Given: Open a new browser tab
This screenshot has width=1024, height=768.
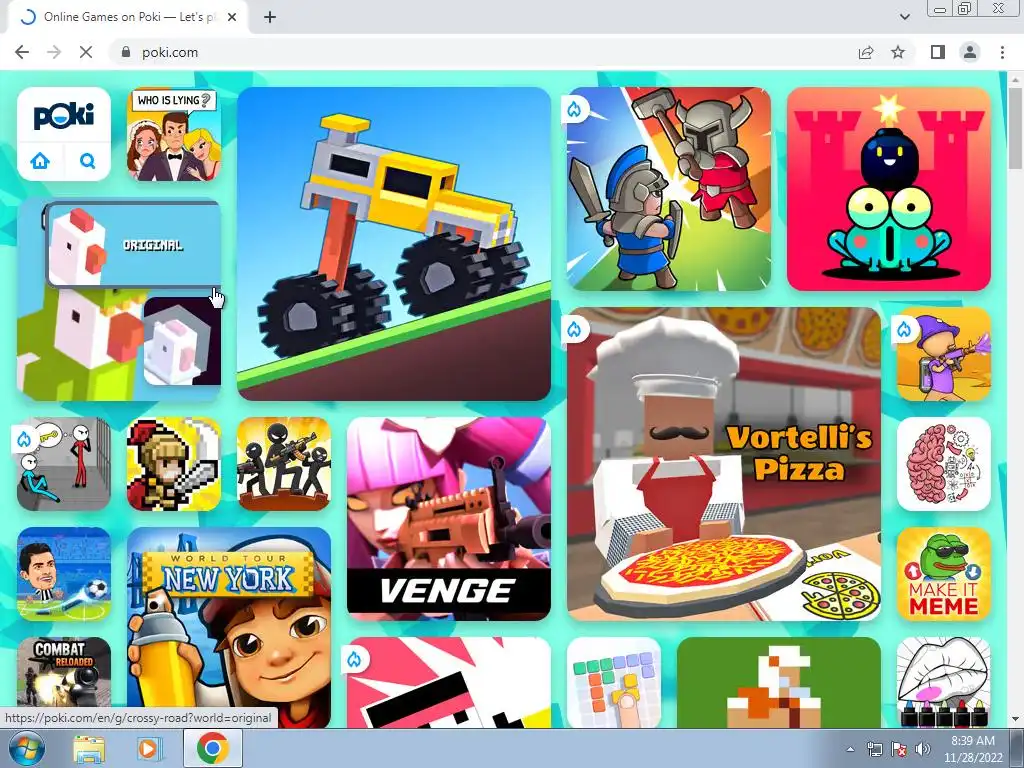Looking at the screenshot, I should 270,17.
